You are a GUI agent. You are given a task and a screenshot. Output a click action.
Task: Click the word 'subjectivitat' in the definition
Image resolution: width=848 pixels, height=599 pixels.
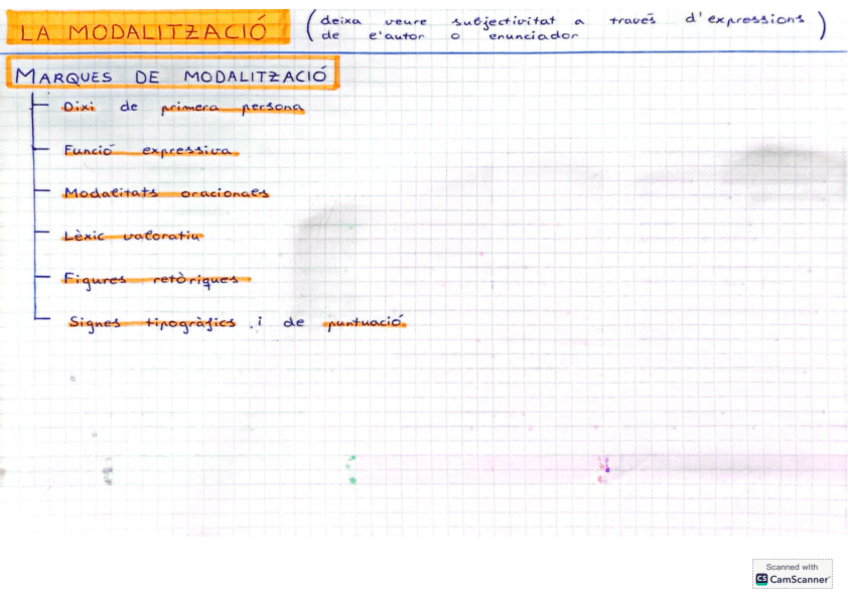504,22
